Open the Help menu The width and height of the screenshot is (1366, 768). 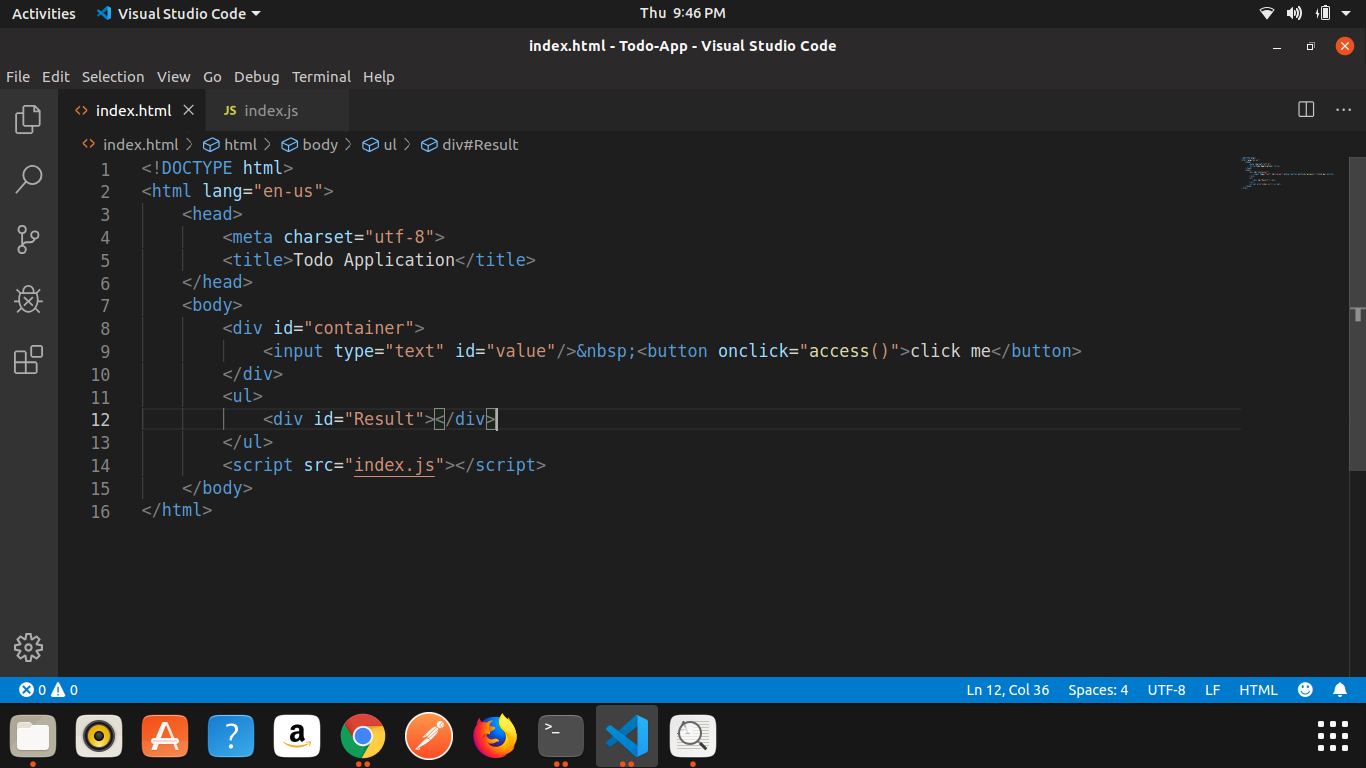[x=379, y=77]
